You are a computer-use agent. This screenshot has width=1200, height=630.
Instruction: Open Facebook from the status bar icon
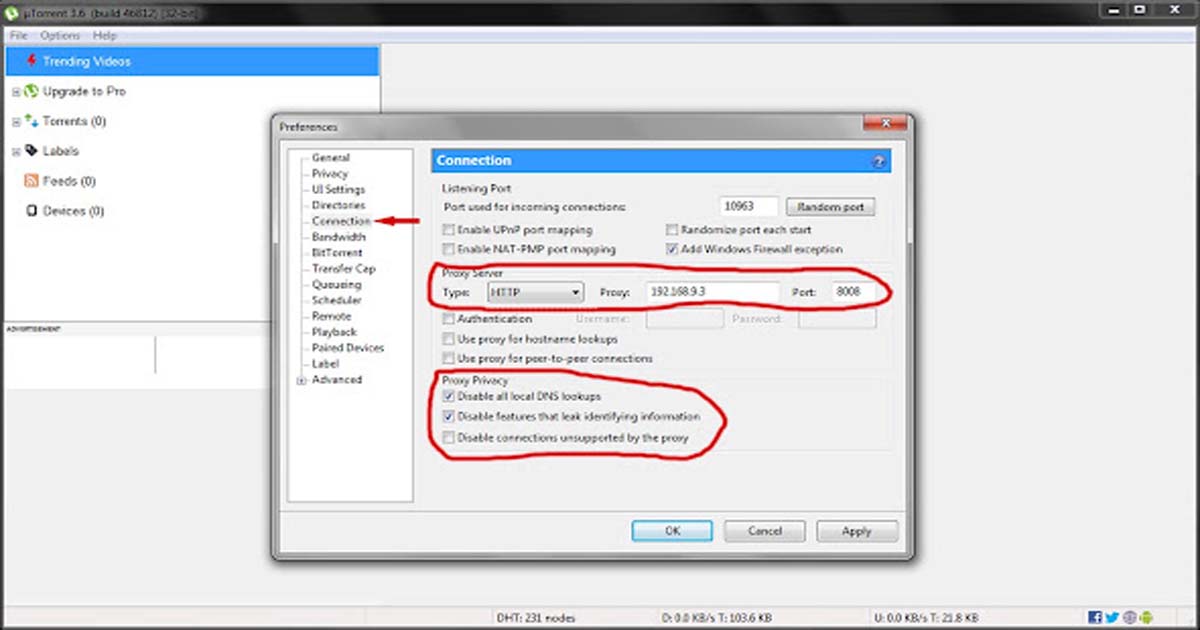click(x=1095, y=617)
